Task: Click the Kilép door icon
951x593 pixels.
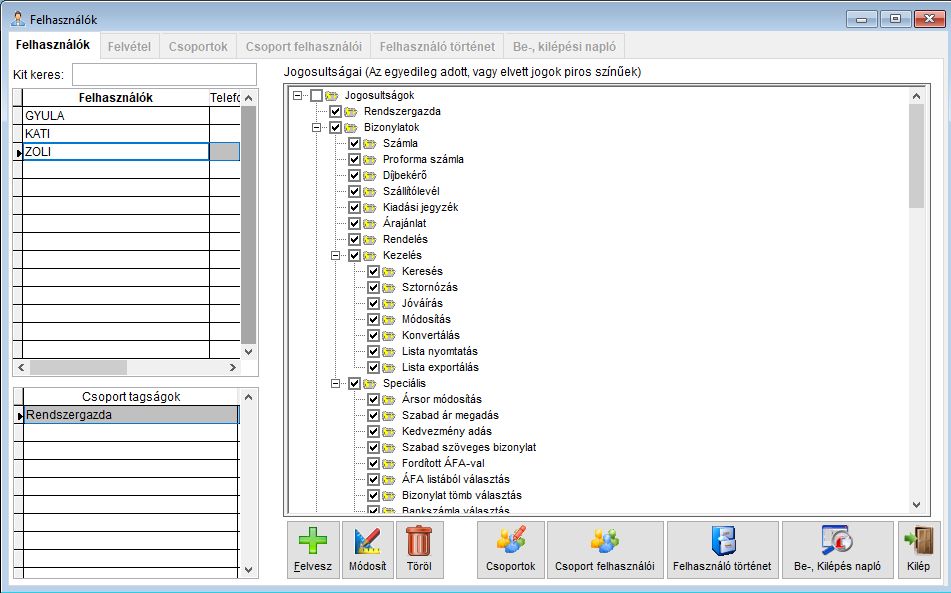Action: [918, 540]
